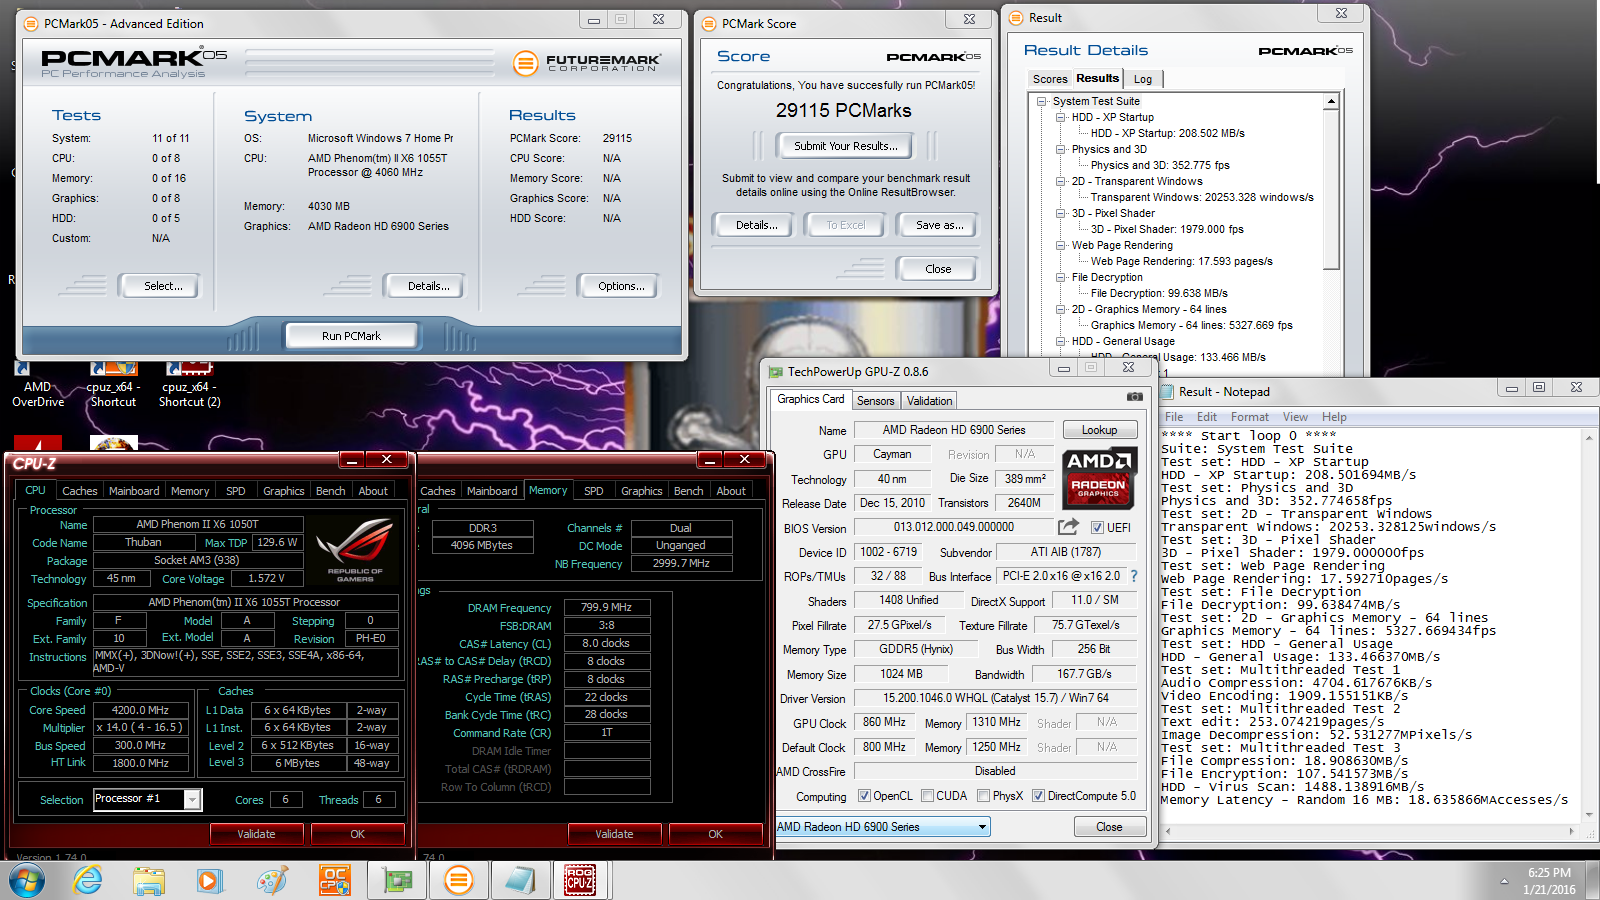Screen dimensions: 1600x900
Task: Click Close in the PCMark Score window
Action: (x=938, y=269)
